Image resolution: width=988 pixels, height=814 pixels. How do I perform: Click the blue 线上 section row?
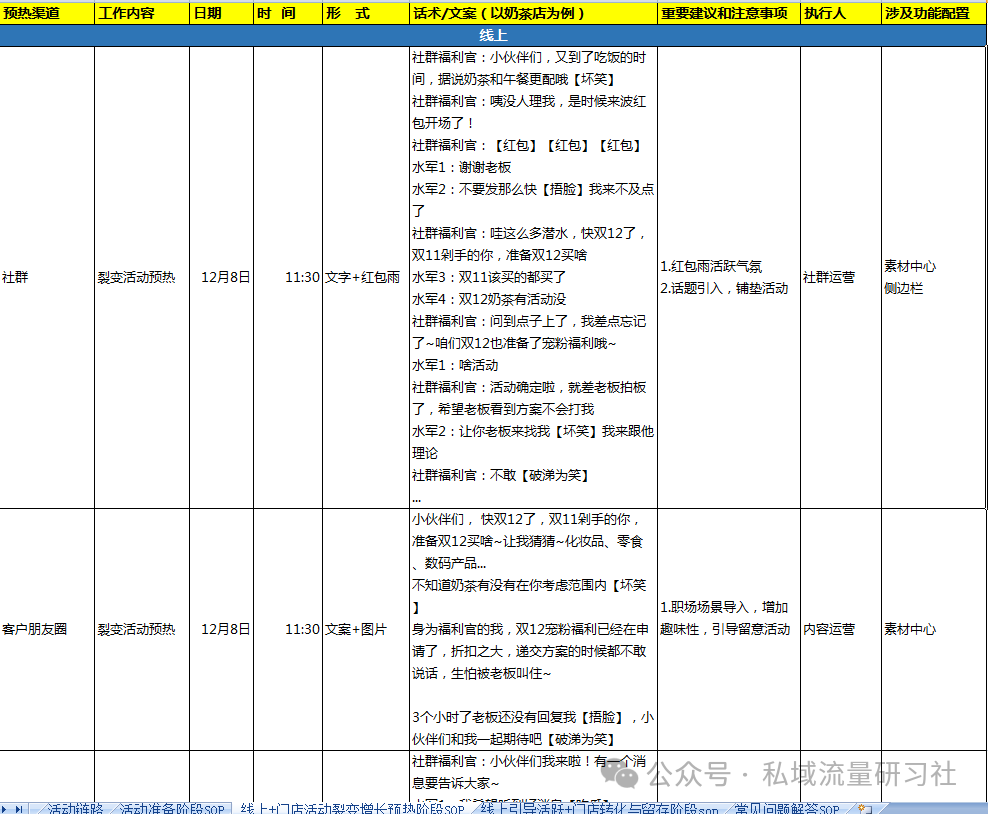click(493, 35)
